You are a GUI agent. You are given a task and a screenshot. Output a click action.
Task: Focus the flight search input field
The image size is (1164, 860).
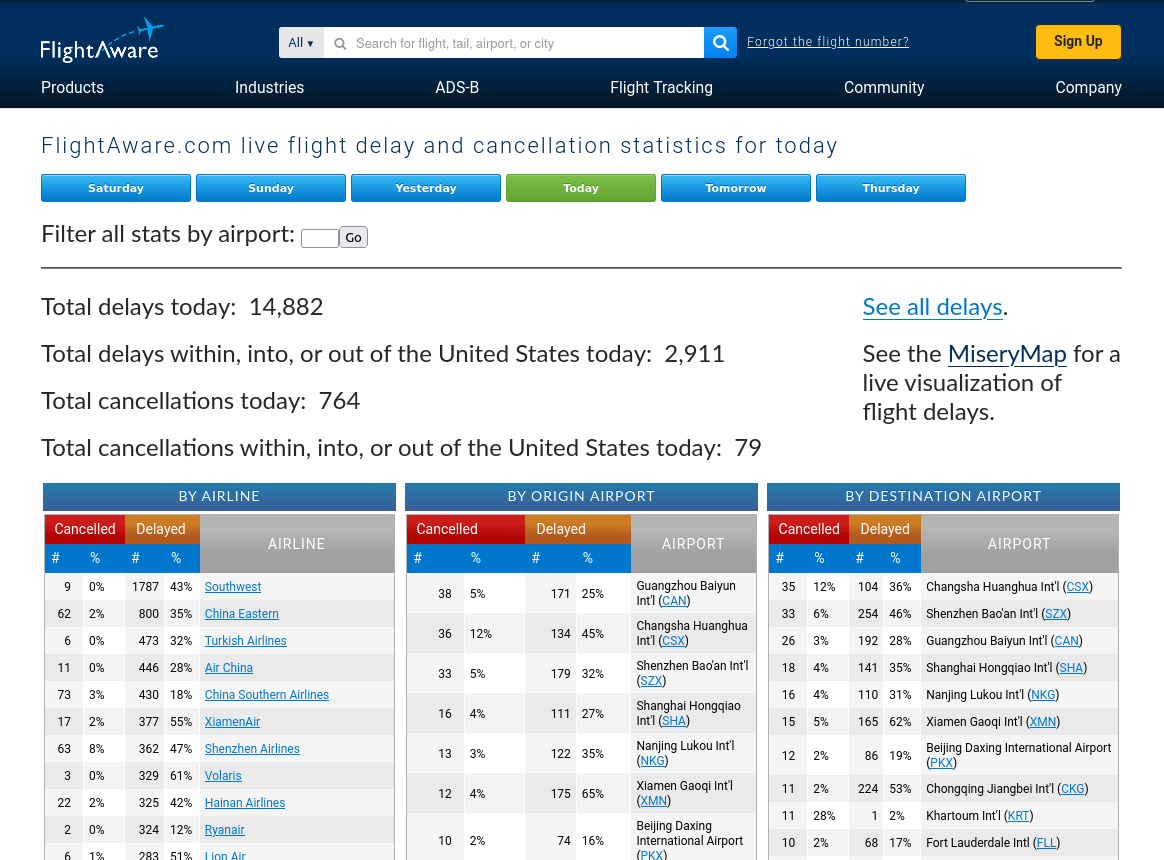pos(514,43)
